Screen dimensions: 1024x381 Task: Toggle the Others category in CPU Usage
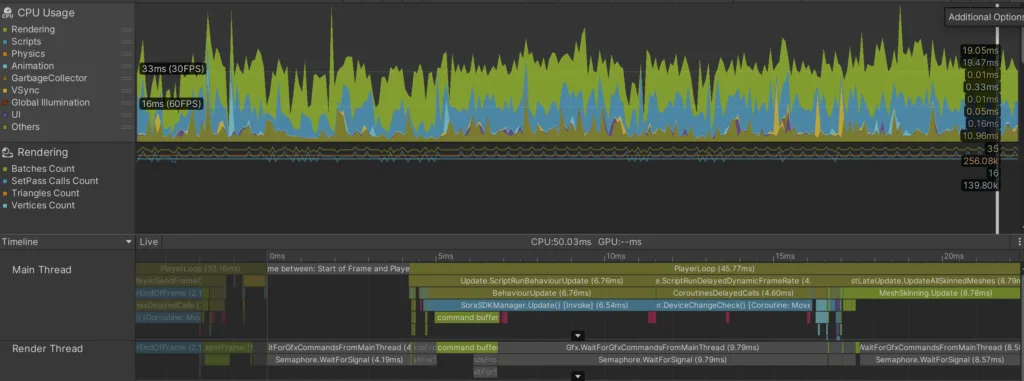5,127
